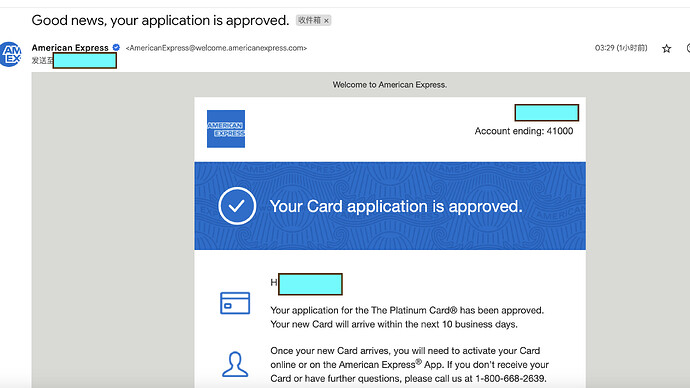Remove the 收件箱 inbox label
This screenshot has width=690, height=388.
coord(326,21)
